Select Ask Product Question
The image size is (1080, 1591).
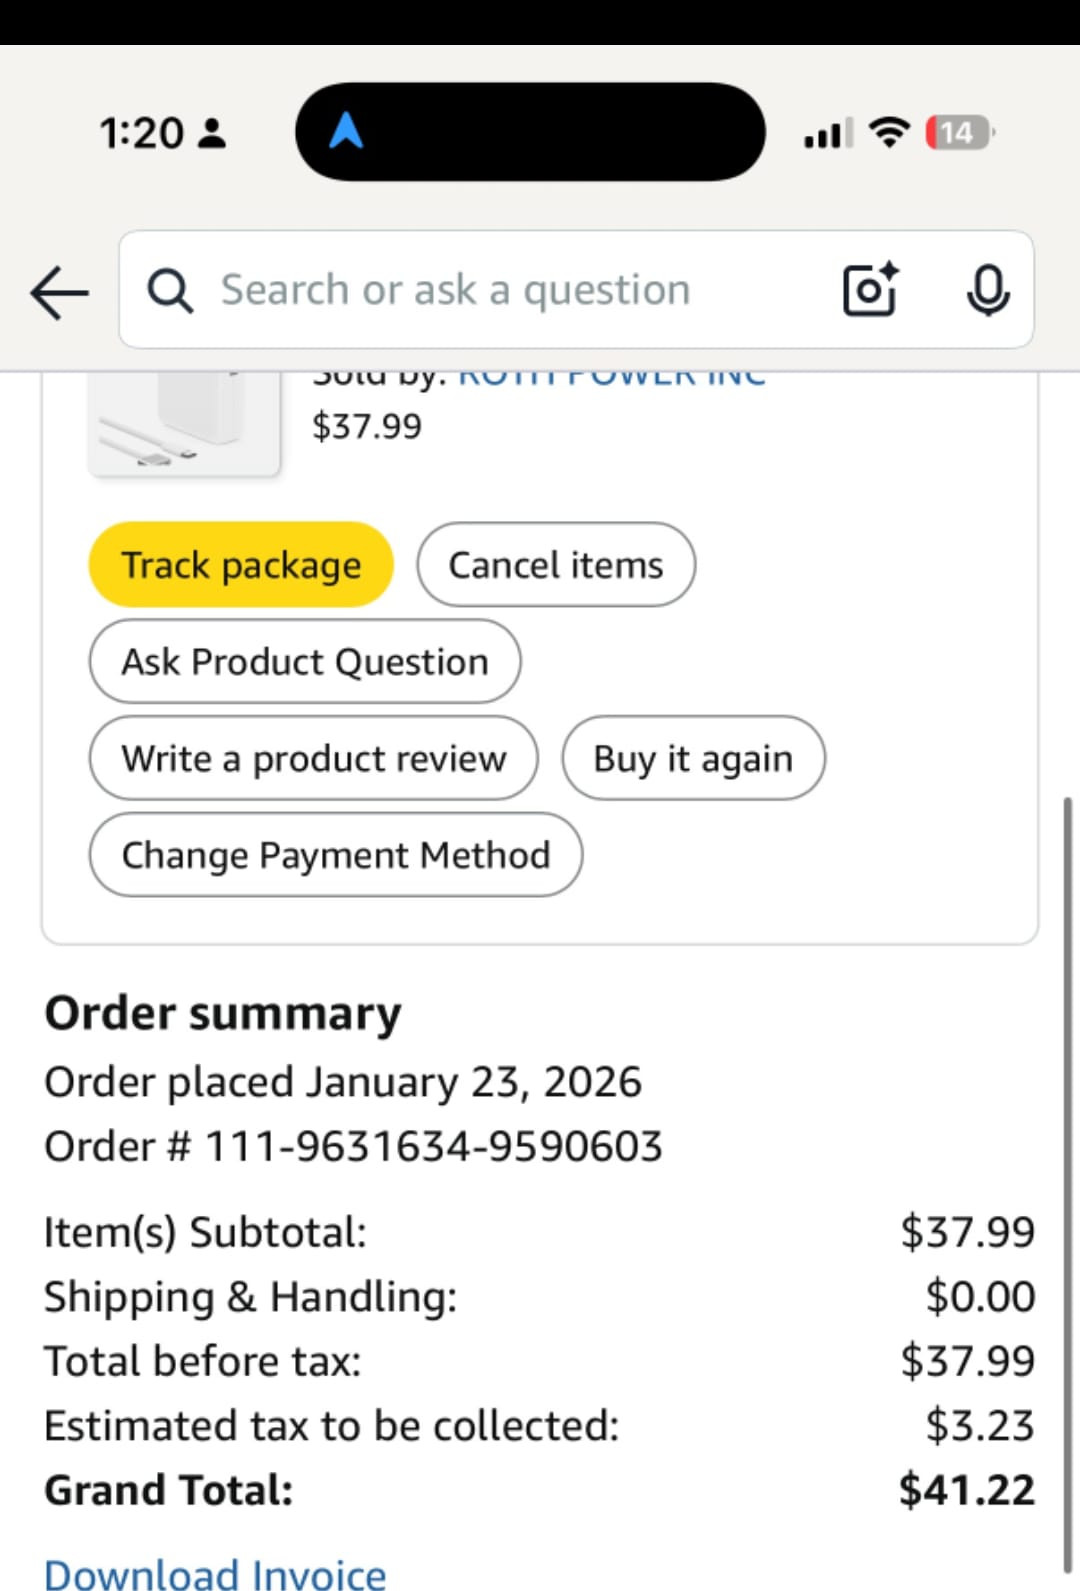(305, 662)
